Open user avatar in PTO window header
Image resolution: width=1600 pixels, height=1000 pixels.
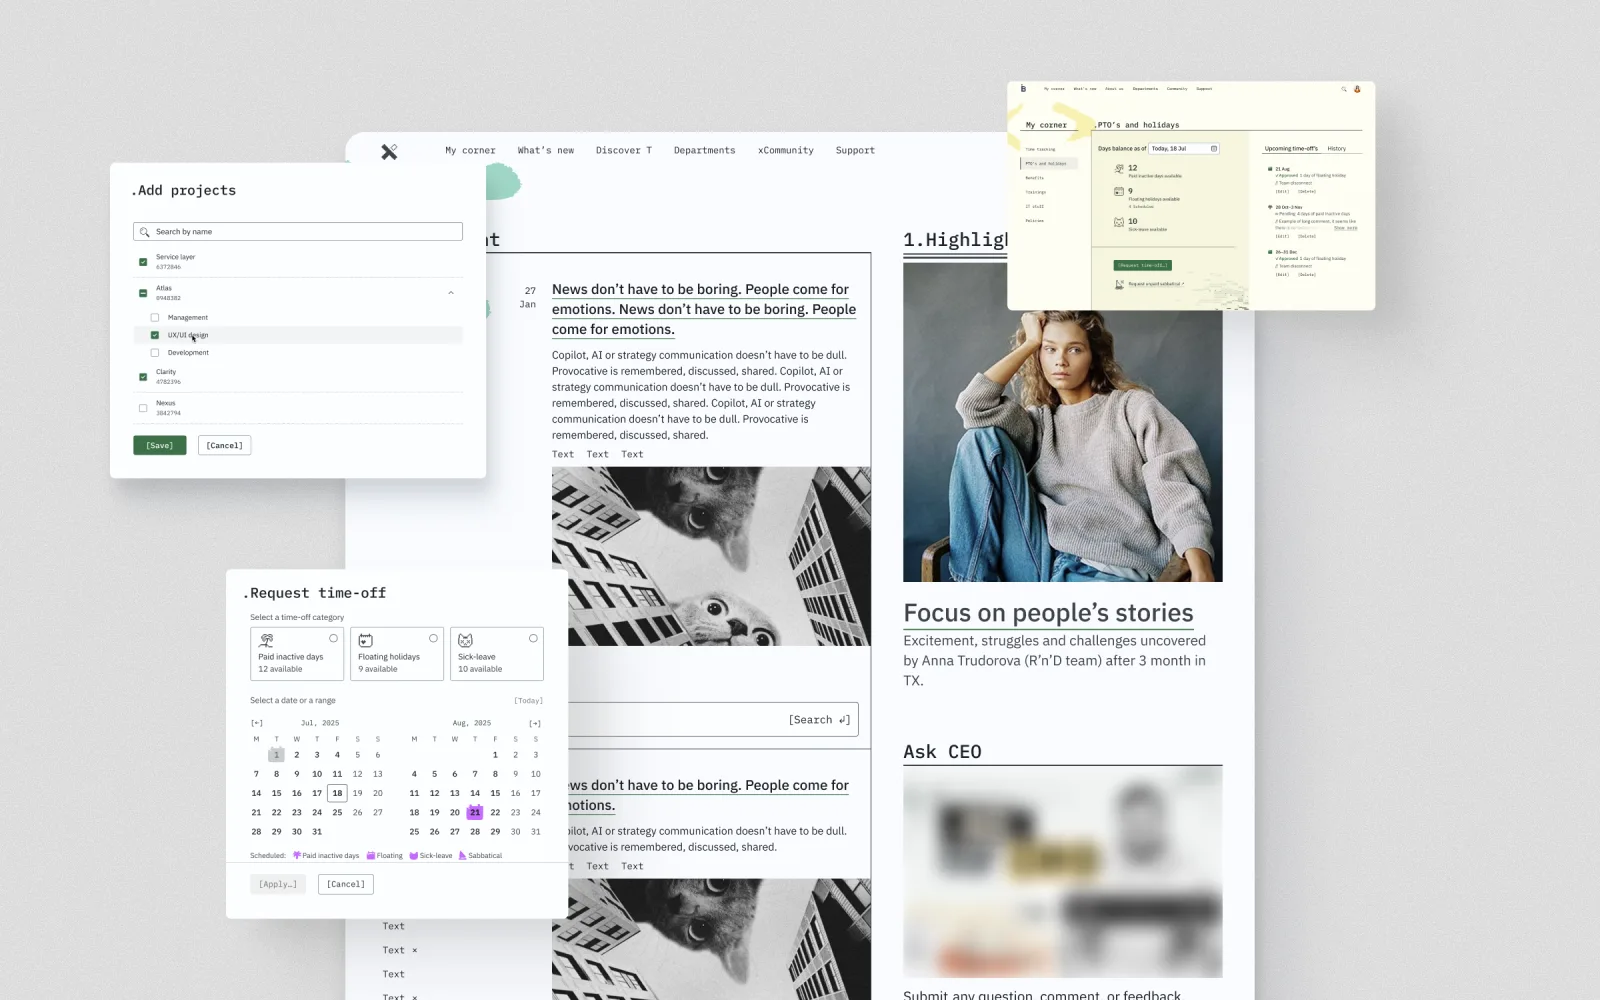pyautogui.click(x=1357, y=89)
